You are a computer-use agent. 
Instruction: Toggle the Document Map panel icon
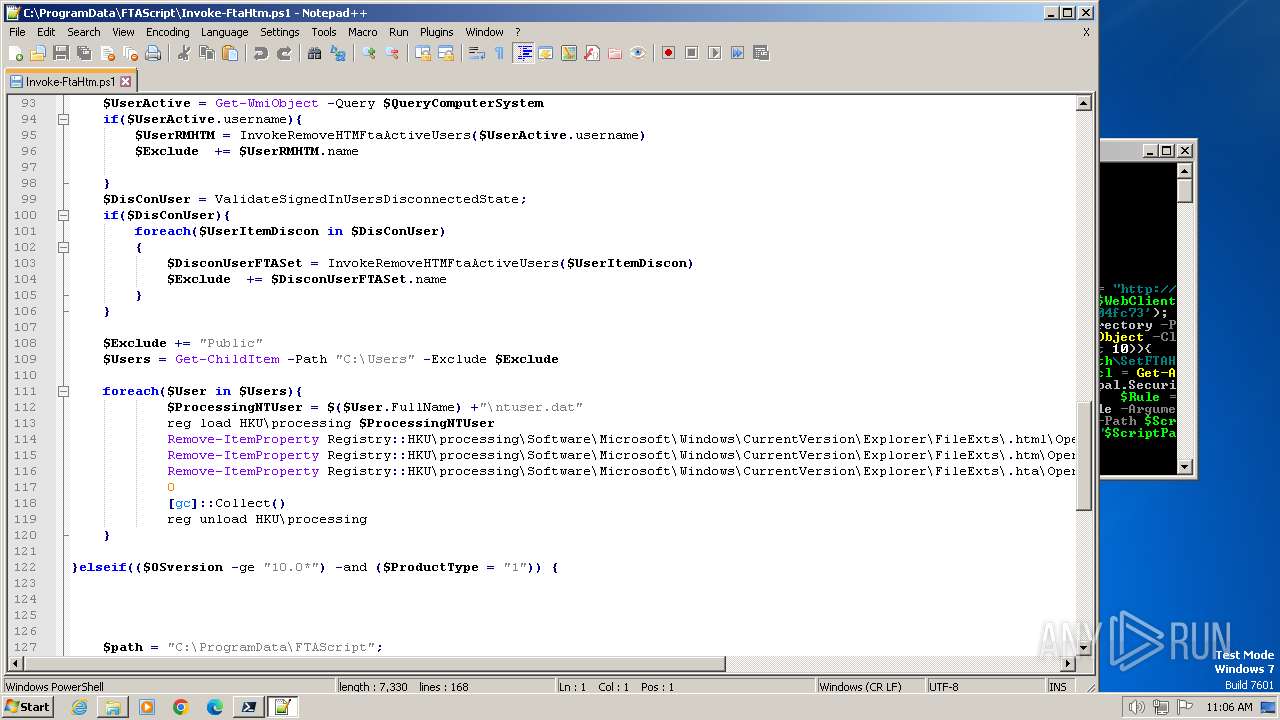tap(569, 53)
